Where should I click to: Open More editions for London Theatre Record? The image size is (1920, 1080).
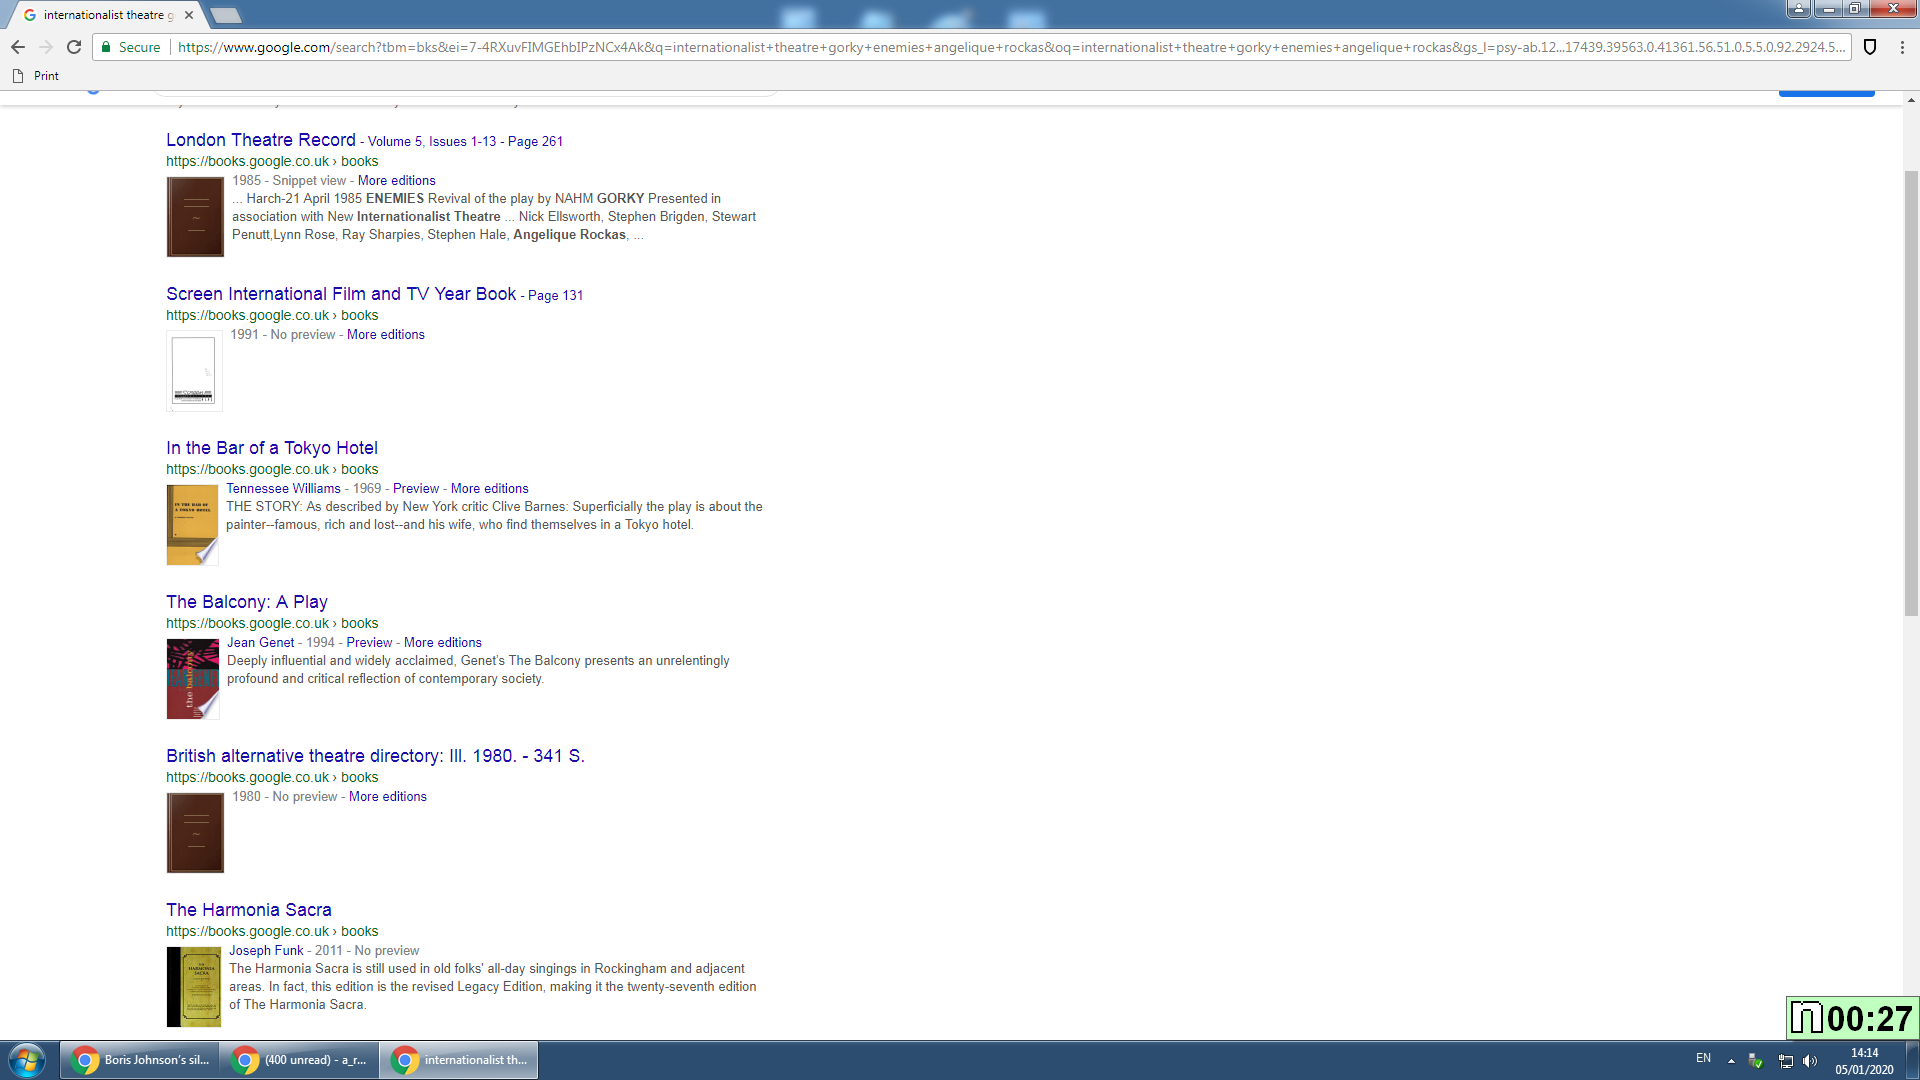point(397,181)
